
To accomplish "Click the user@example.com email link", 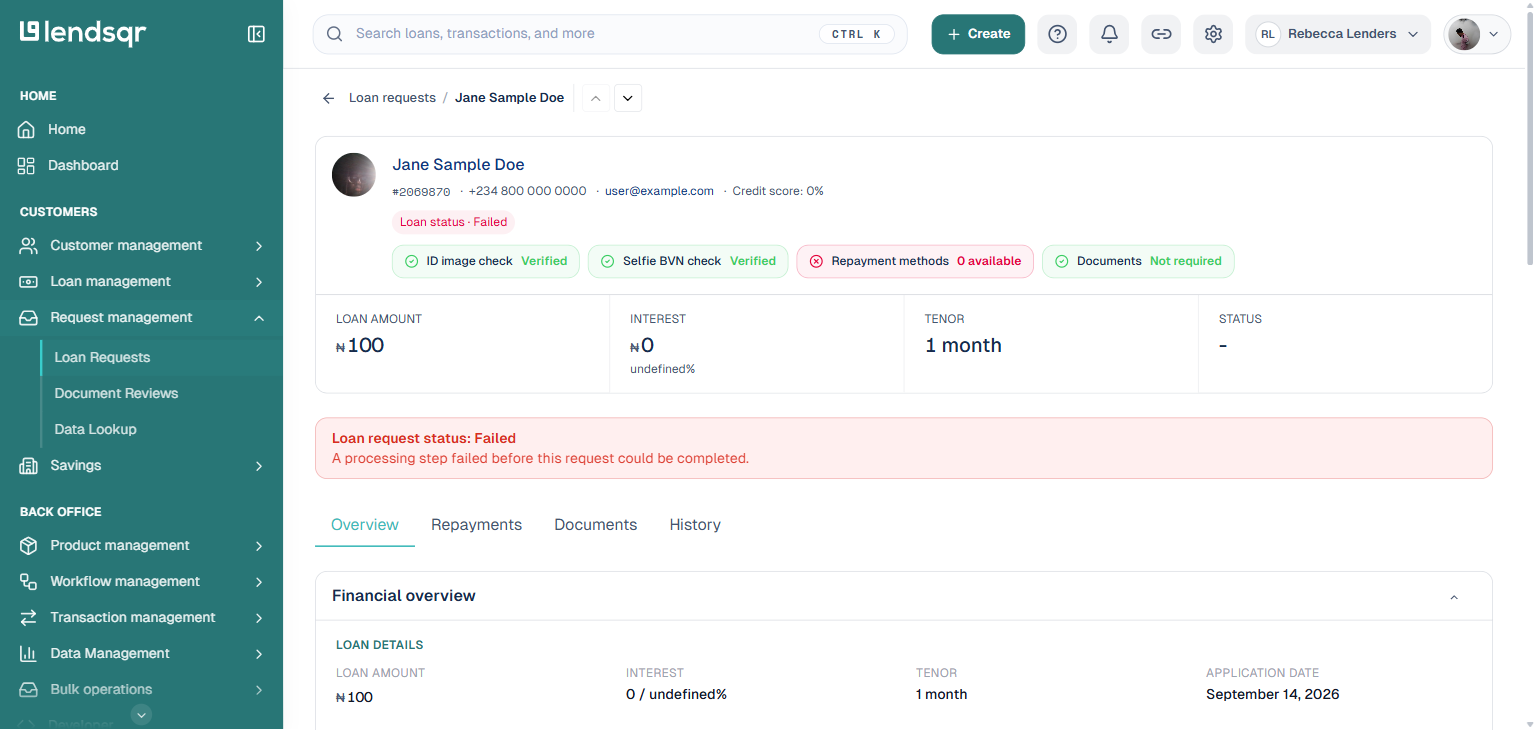I will pyautogui.click(x=659, y=191).
